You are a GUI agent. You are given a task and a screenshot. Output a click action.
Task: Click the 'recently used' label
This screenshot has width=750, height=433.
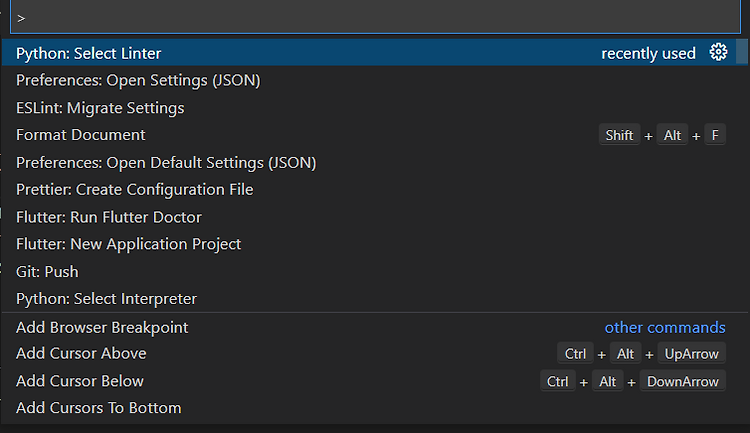(648, 53)
